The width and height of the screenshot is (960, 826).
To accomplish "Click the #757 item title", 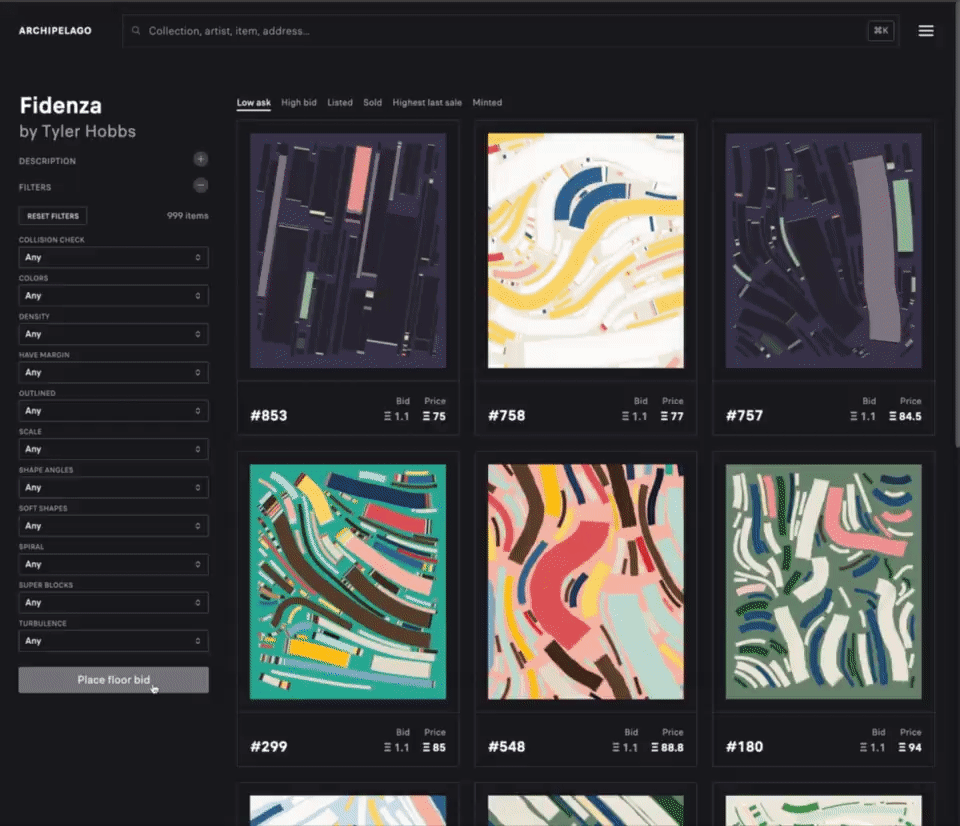I will [x=744, y=416].
